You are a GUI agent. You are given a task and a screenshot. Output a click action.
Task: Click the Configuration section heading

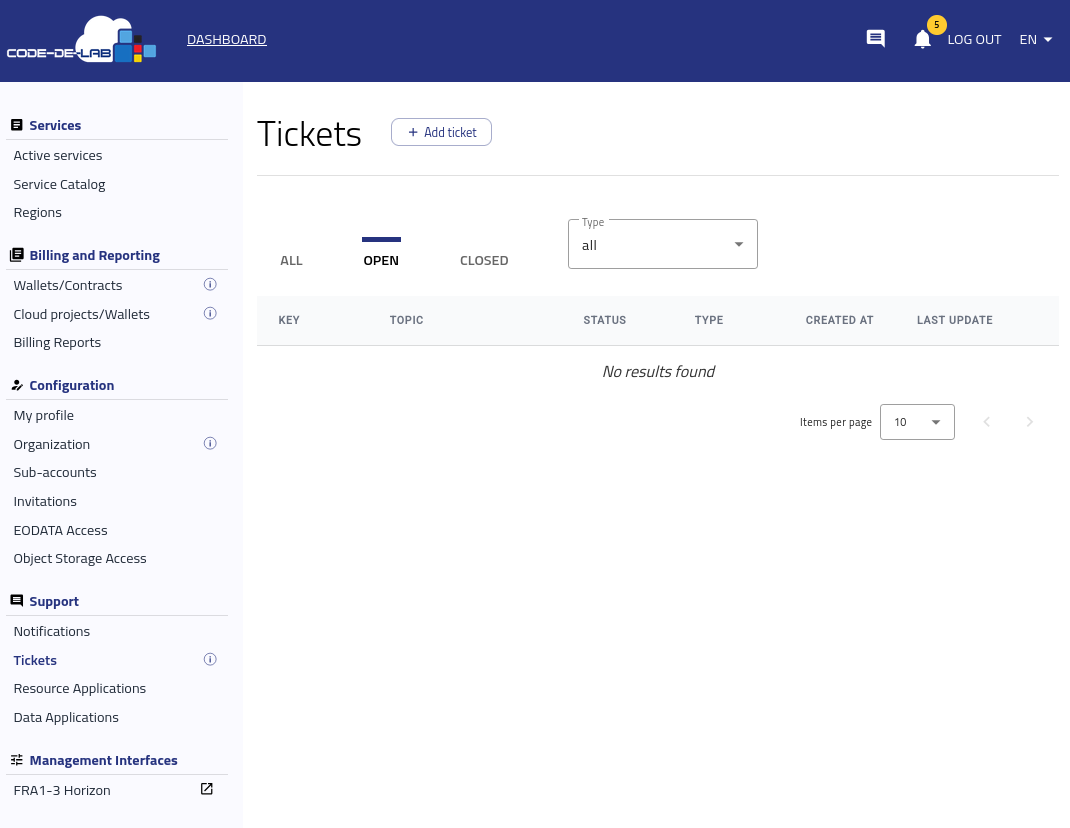pyautogui.click(x=72, y=386)
